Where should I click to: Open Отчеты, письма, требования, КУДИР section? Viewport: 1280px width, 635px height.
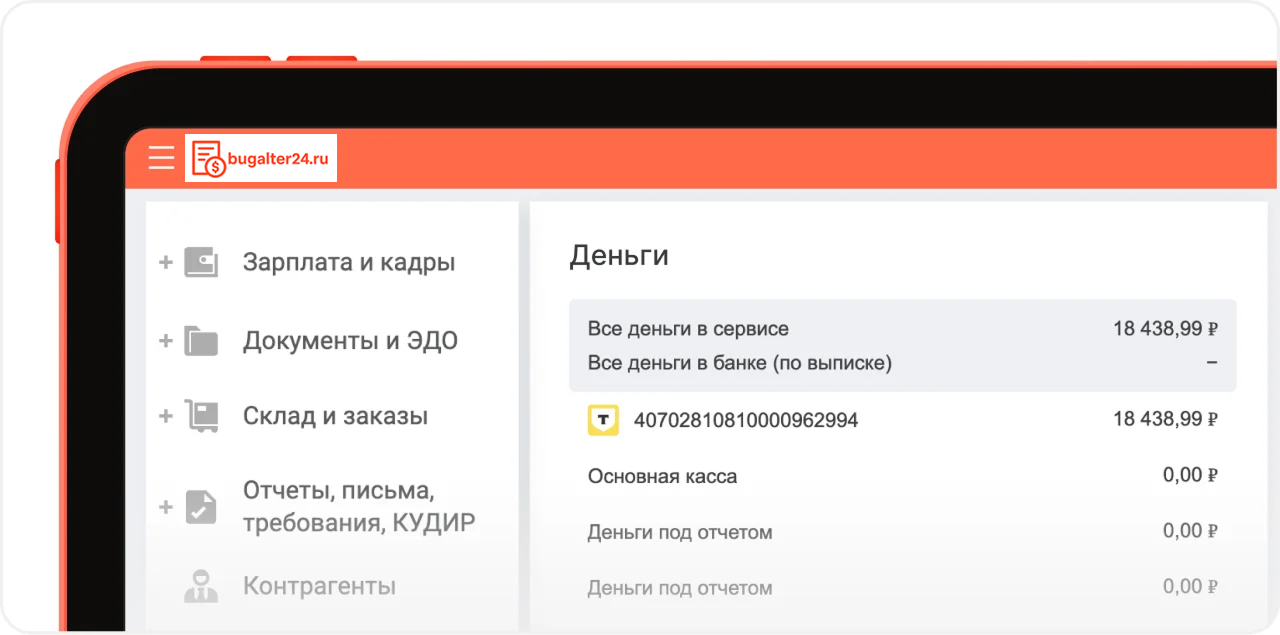tap(359, 507)
